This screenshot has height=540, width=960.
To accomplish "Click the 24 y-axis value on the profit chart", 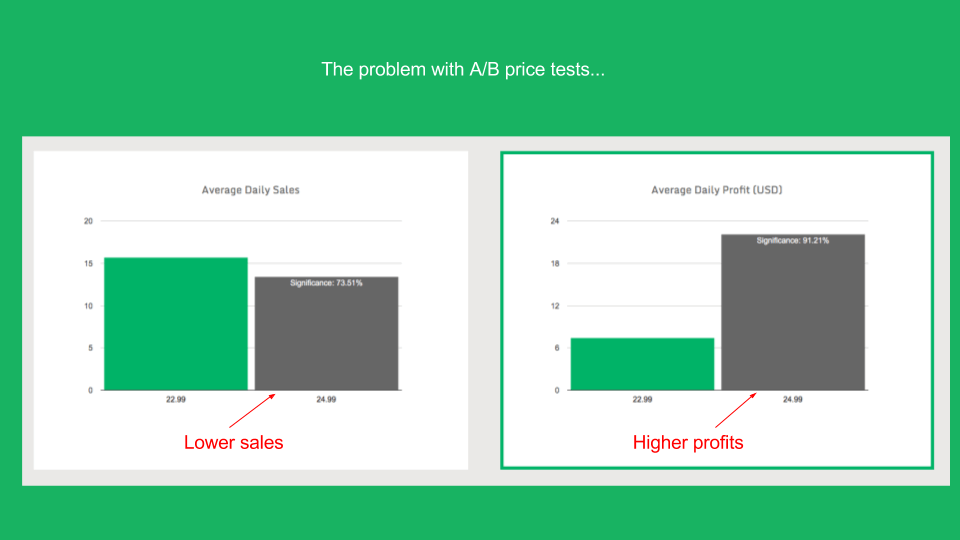I will tap(555, 221).
